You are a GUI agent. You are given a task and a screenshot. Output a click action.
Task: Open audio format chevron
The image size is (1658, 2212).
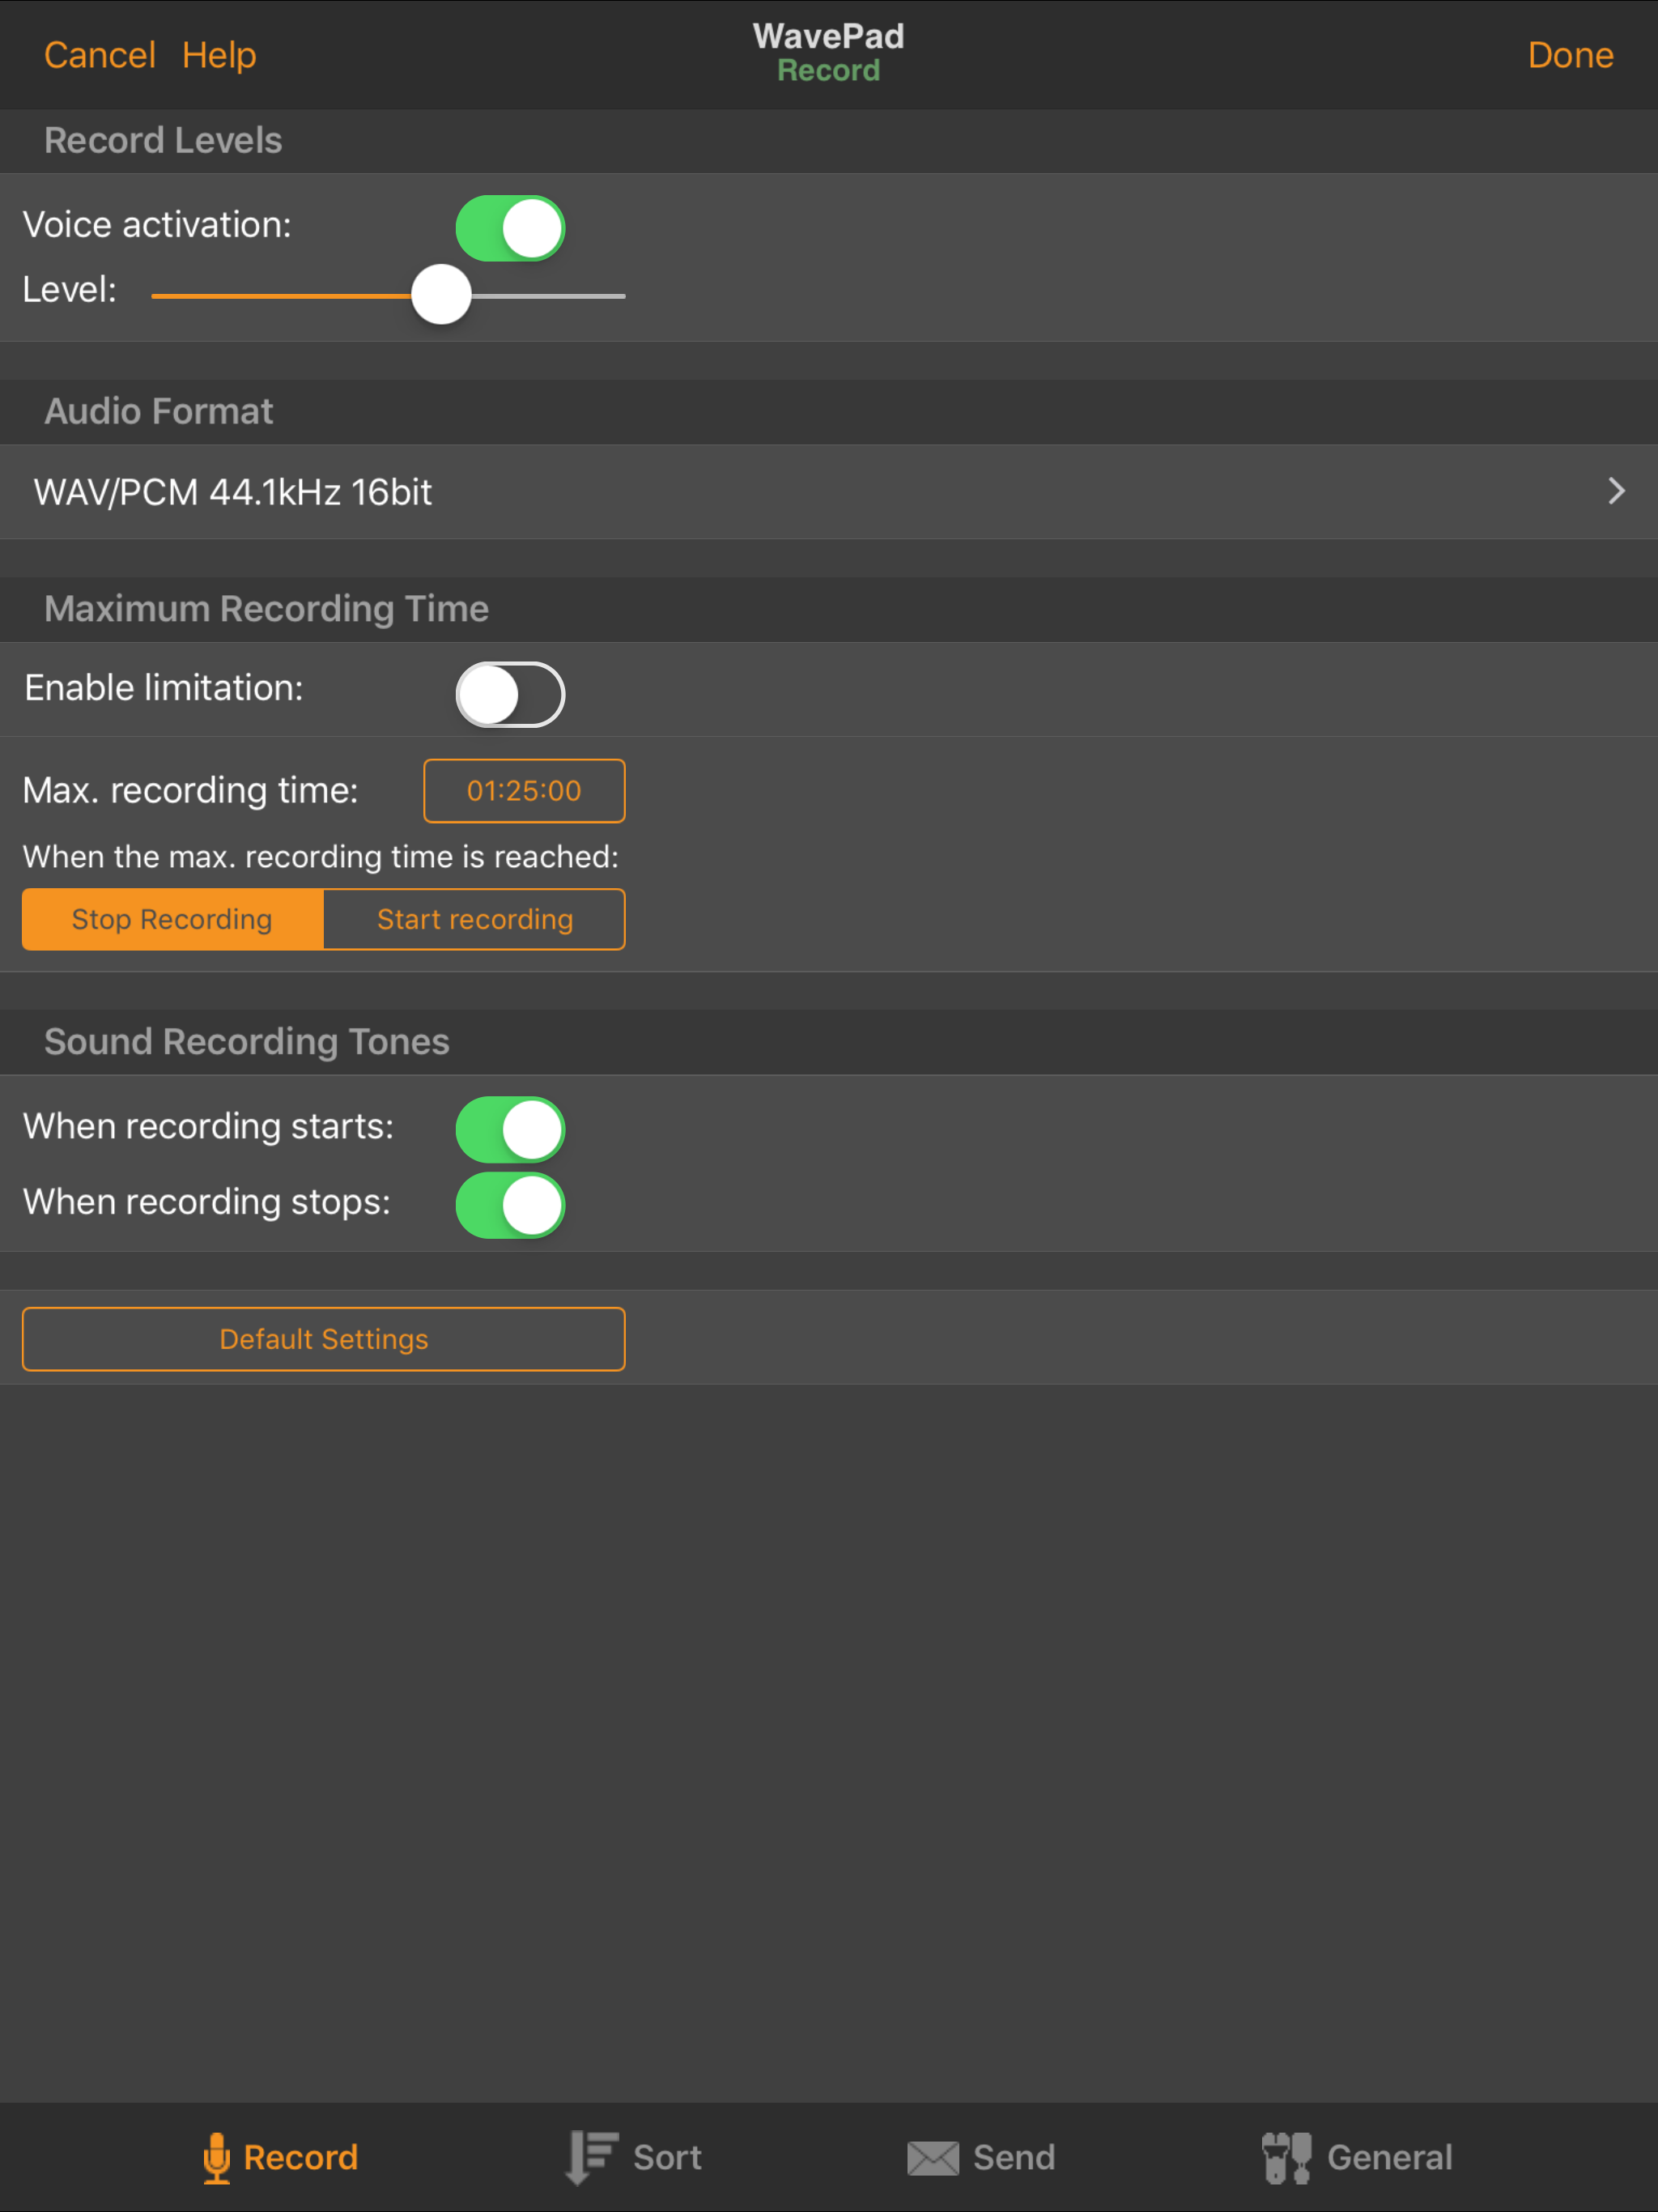coord(1616,491)
